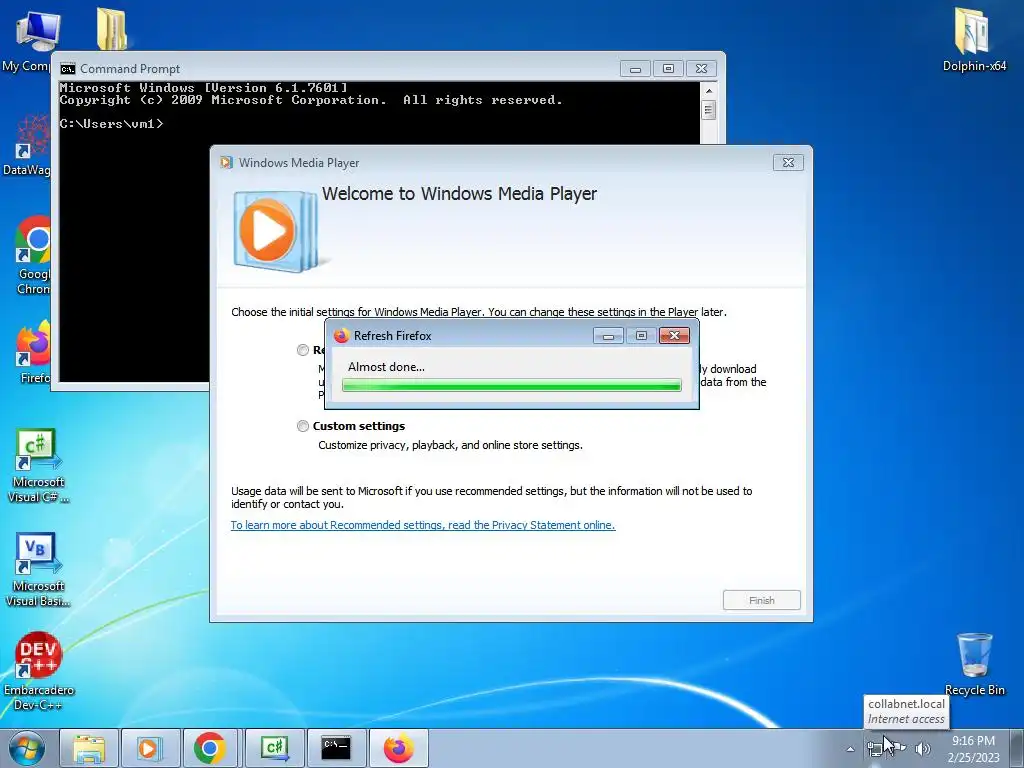Open the clock showing 9:16 PM
Screen dimensions: 1024x768
click(x=973, y=749)
